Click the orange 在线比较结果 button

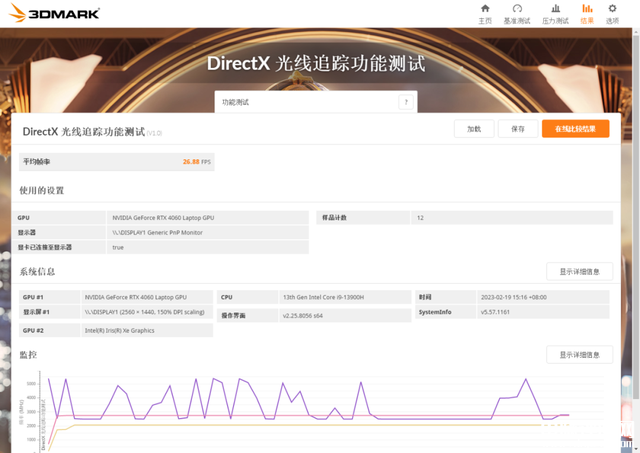[576, 129]
